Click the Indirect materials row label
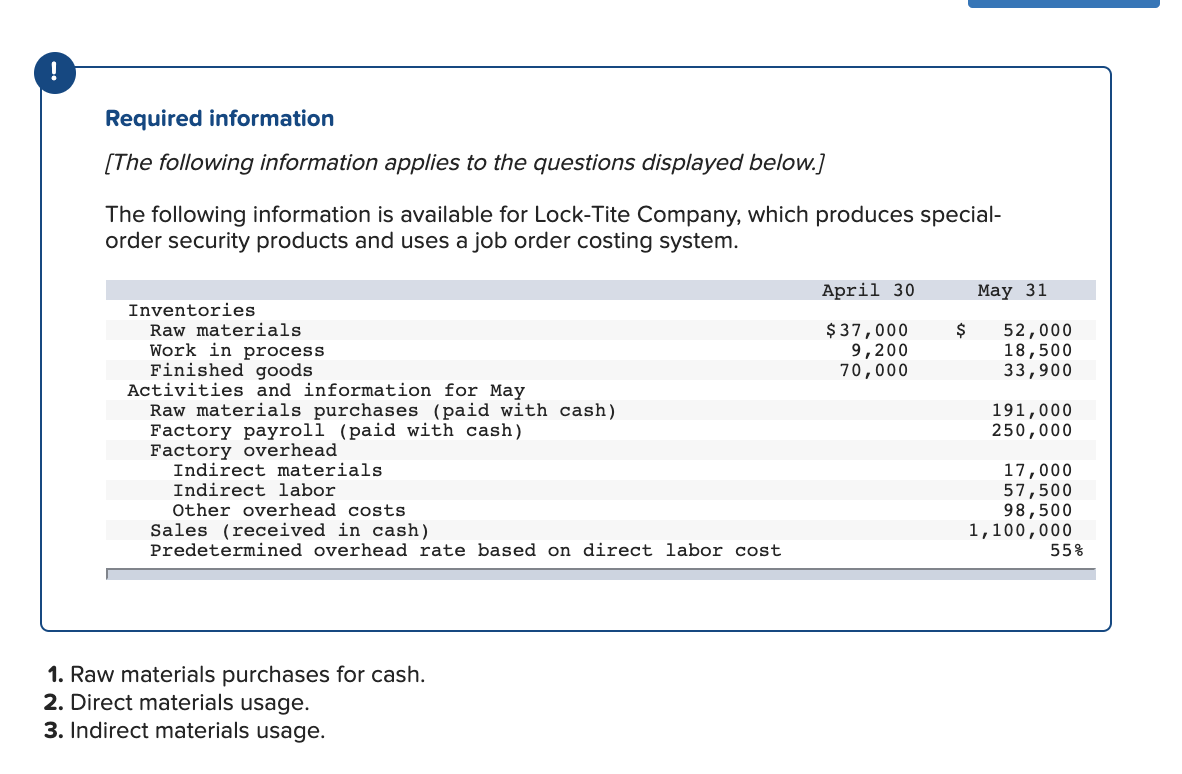Image resolution: width=1182 pixels, height=774 pixels. (x=277, y=470)
